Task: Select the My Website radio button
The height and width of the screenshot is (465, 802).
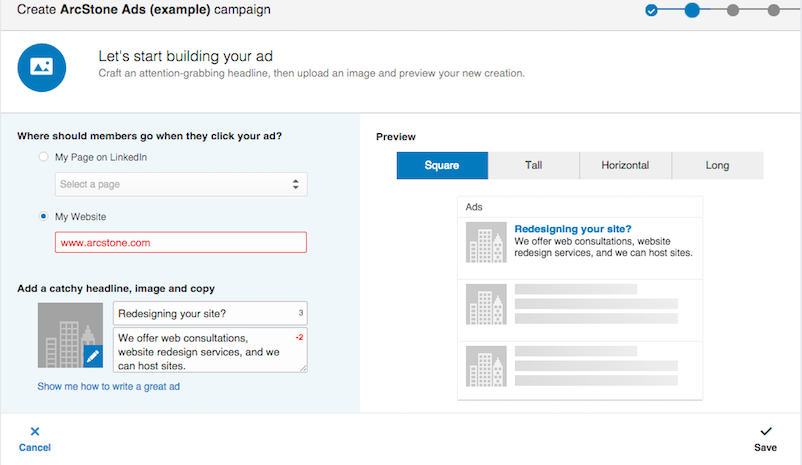Action: coord(43,216)
